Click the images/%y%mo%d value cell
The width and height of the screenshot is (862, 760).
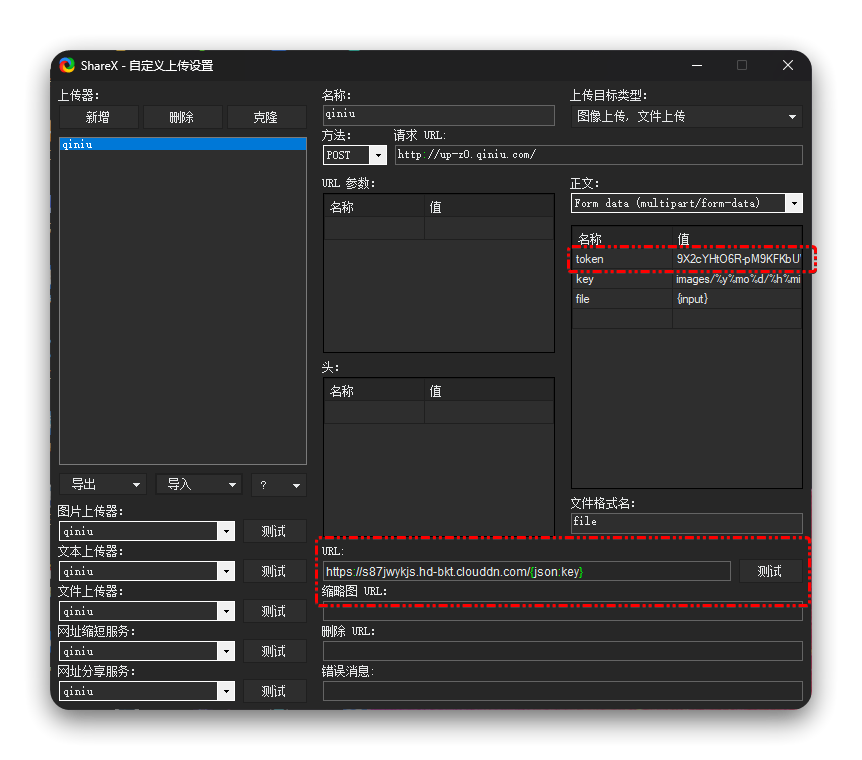tap(737, 279)
